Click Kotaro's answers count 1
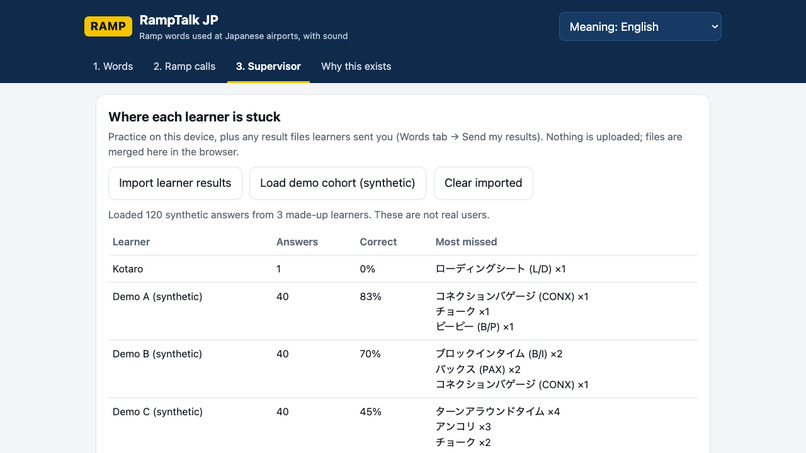The image size is (806, 453). (x=279, y=269)
